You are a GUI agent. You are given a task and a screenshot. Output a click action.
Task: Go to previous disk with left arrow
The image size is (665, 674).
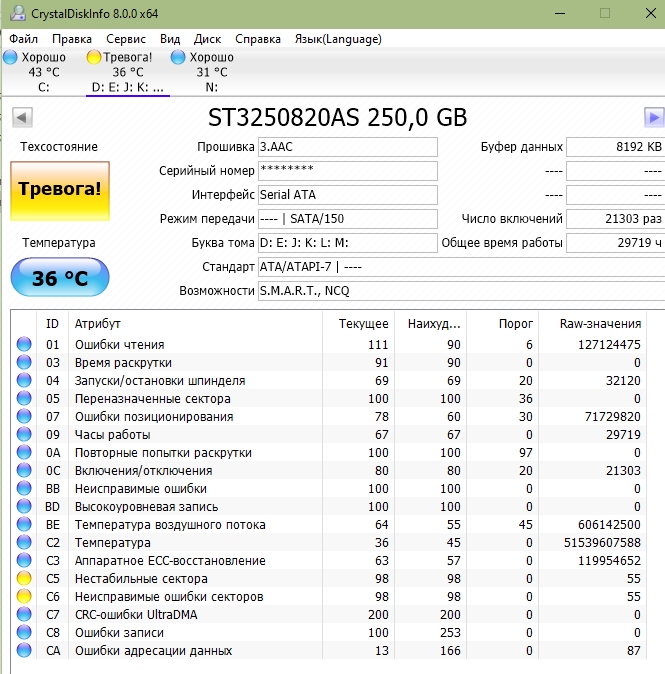point(21,118)
